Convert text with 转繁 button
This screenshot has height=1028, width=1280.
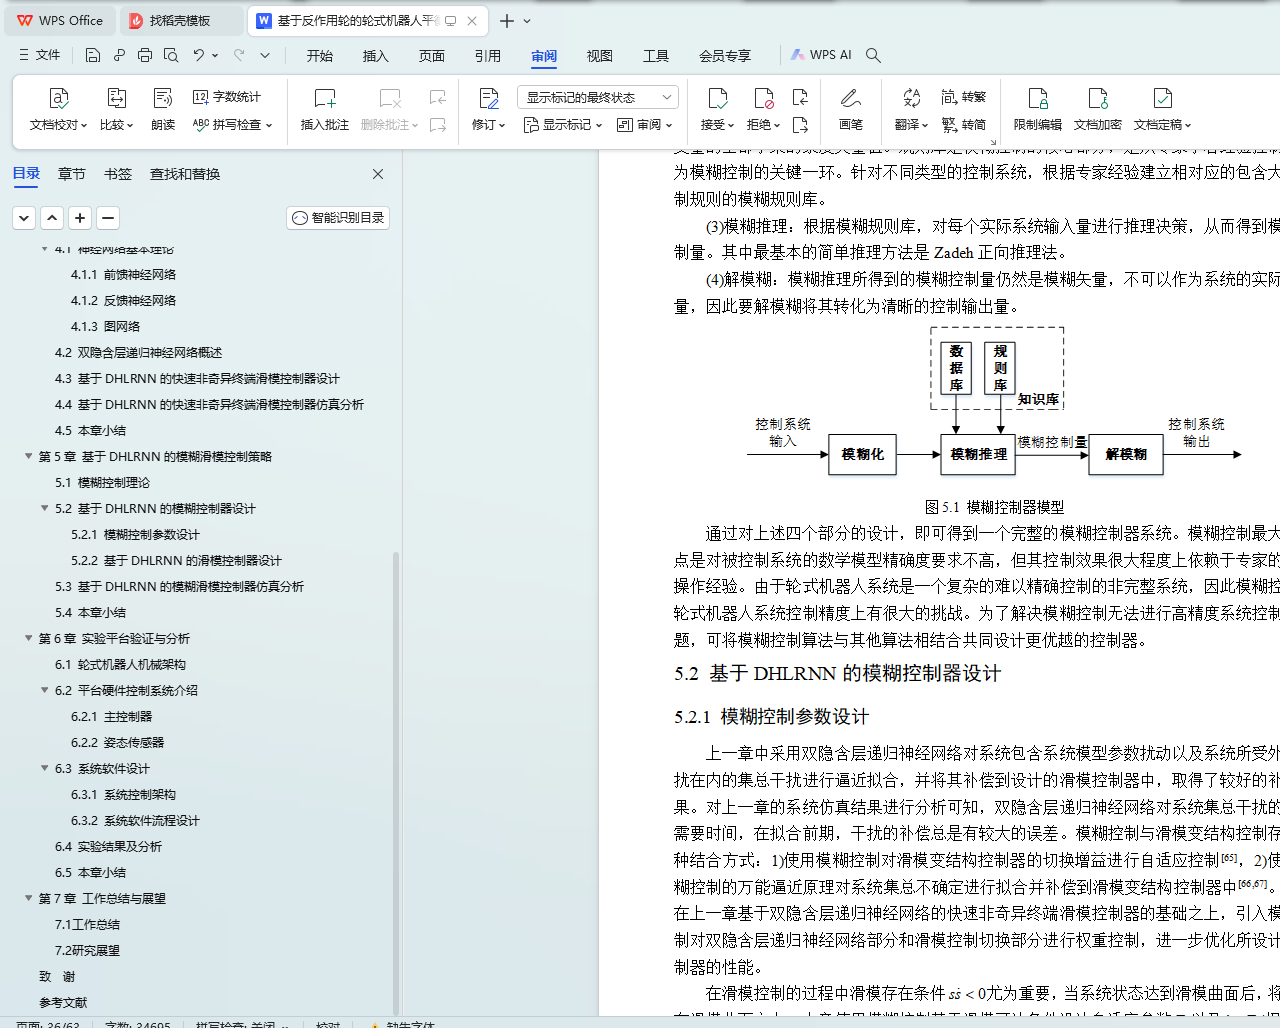964,97
